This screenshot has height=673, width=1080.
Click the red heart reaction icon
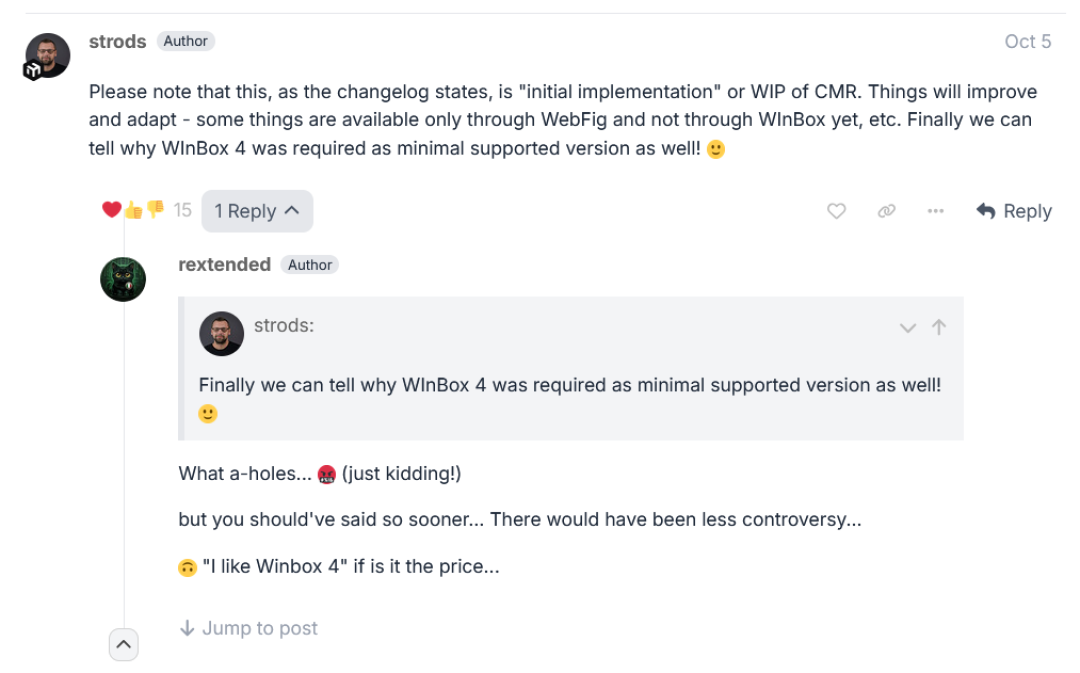point(112,209)
